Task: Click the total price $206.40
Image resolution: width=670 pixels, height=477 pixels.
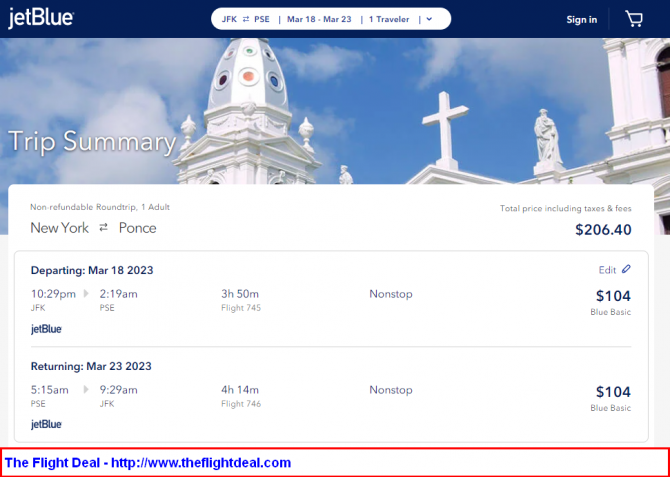Action: point(603,230)
